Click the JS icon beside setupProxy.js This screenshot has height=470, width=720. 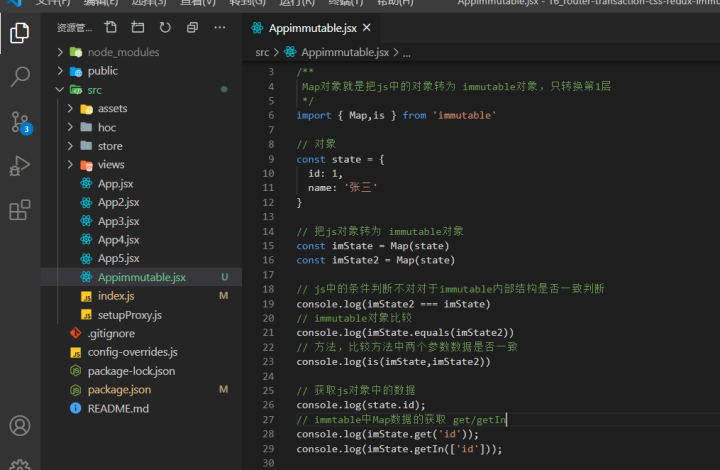coord(86,315)
